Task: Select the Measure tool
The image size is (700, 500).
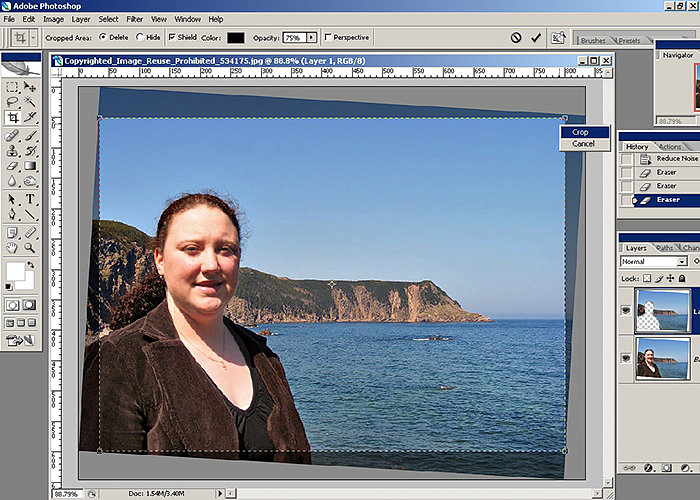Action: point(30,232)
